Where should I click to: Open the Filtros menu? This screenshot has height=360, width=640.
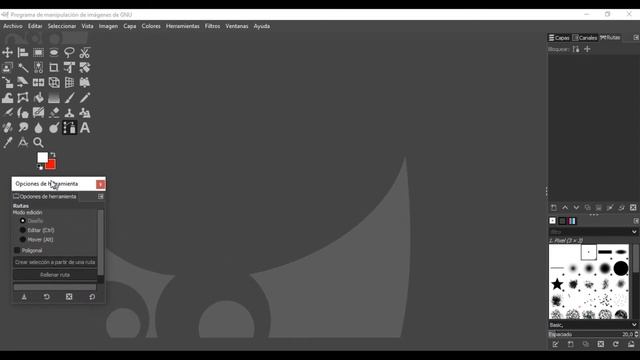point(212,26)
